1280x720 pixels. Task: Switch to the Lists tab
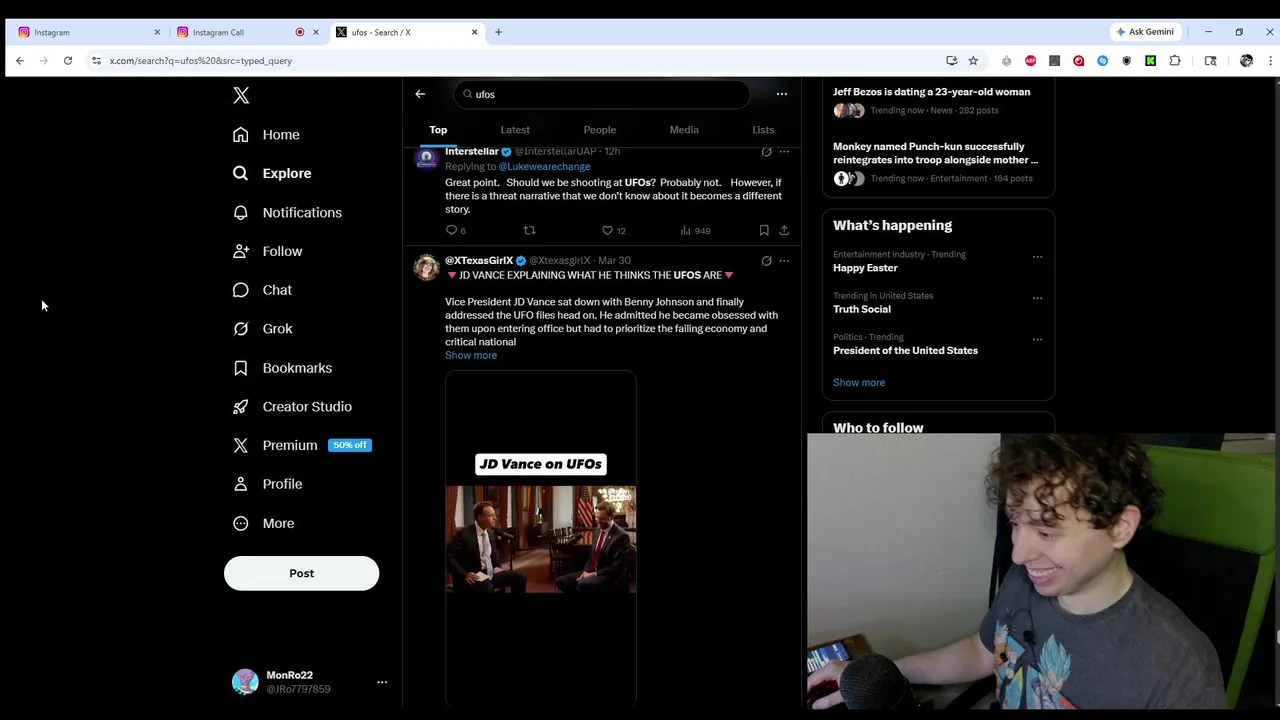pos(763,130)
